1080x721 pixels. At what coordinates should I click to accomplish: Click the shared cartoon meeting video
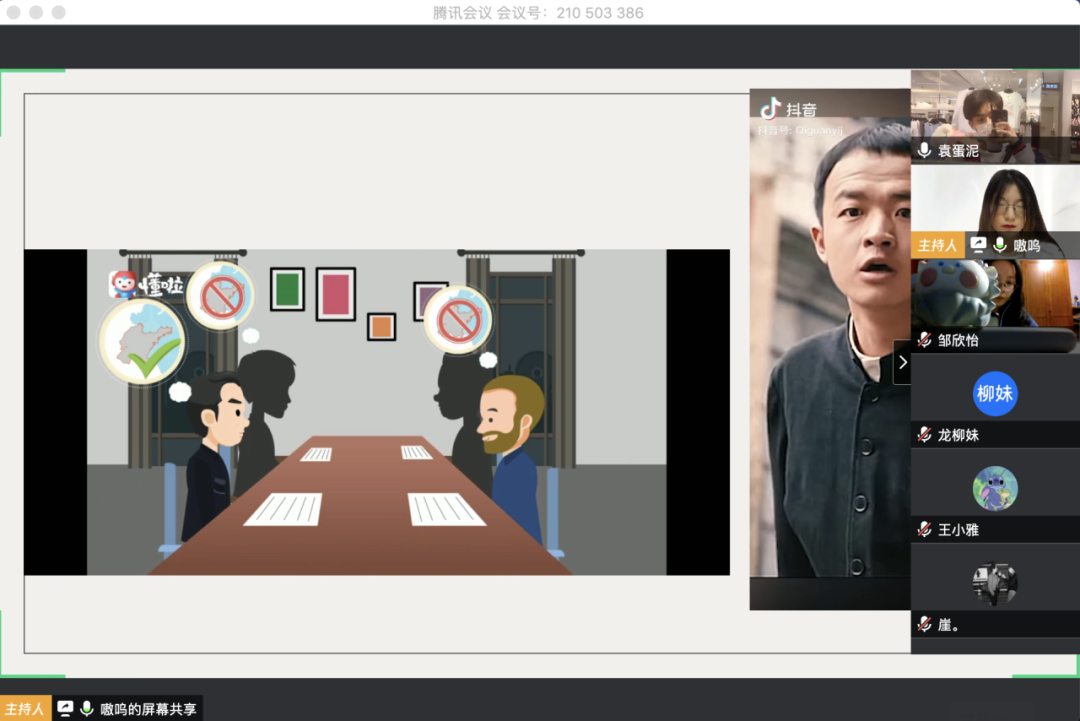(376, 412)
